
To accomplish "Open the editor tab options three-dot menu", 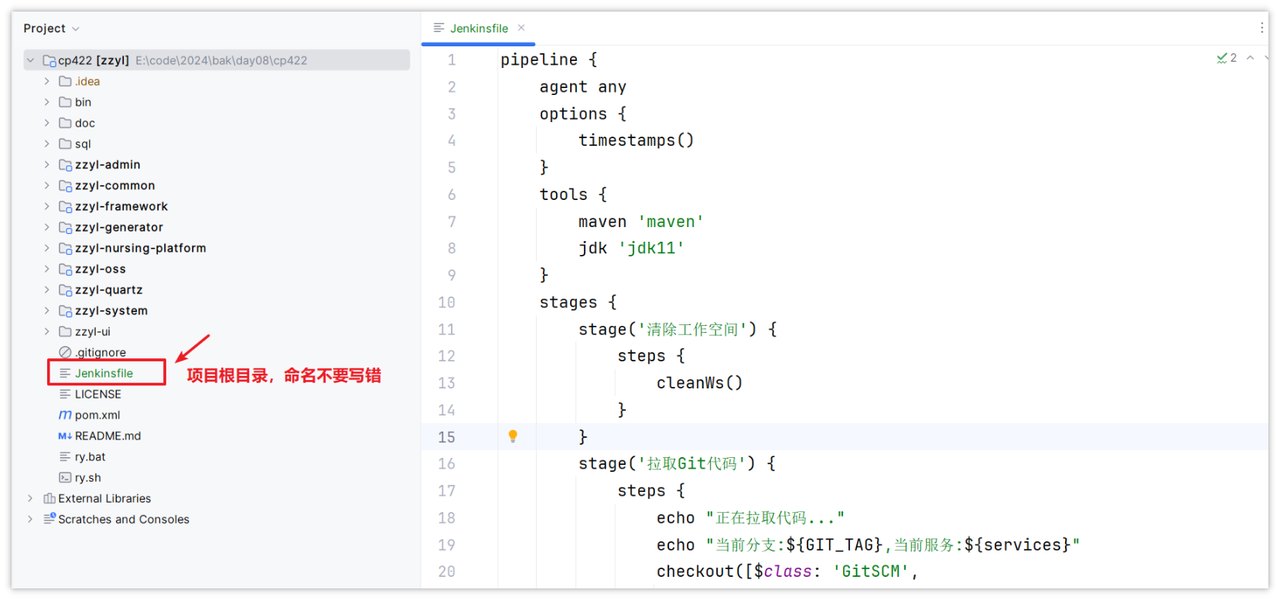I will click(1262, 29).
